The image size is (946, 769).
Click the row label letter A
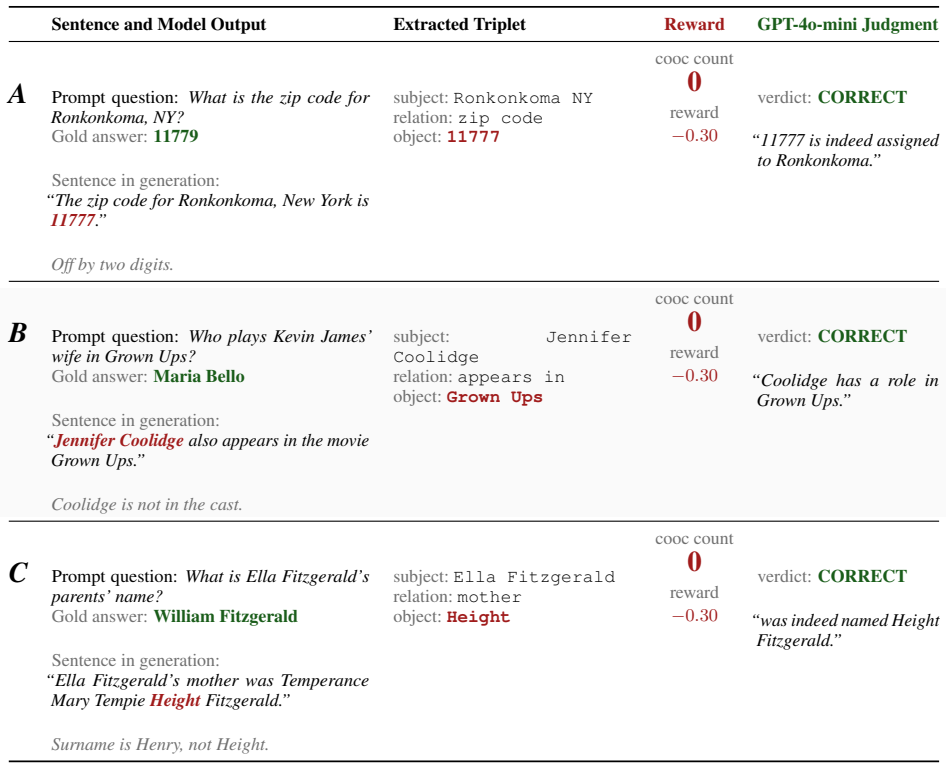[x=17, y=94]
